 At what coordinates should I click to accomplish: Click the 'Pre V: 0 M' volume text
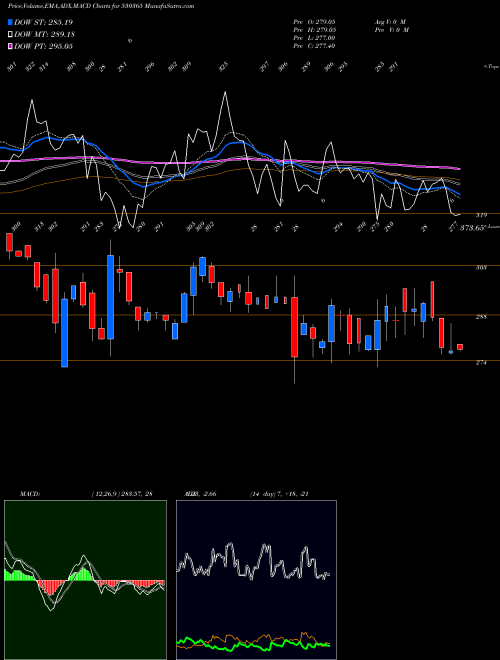[392, 30]
